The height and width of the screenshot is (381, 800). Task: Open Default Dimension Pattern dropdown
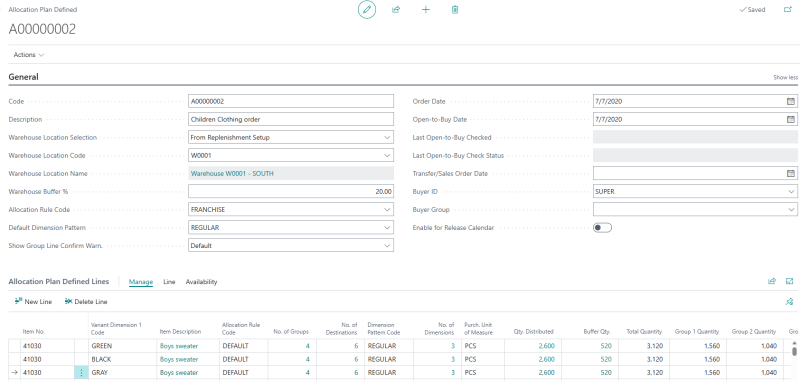point(386,227)
